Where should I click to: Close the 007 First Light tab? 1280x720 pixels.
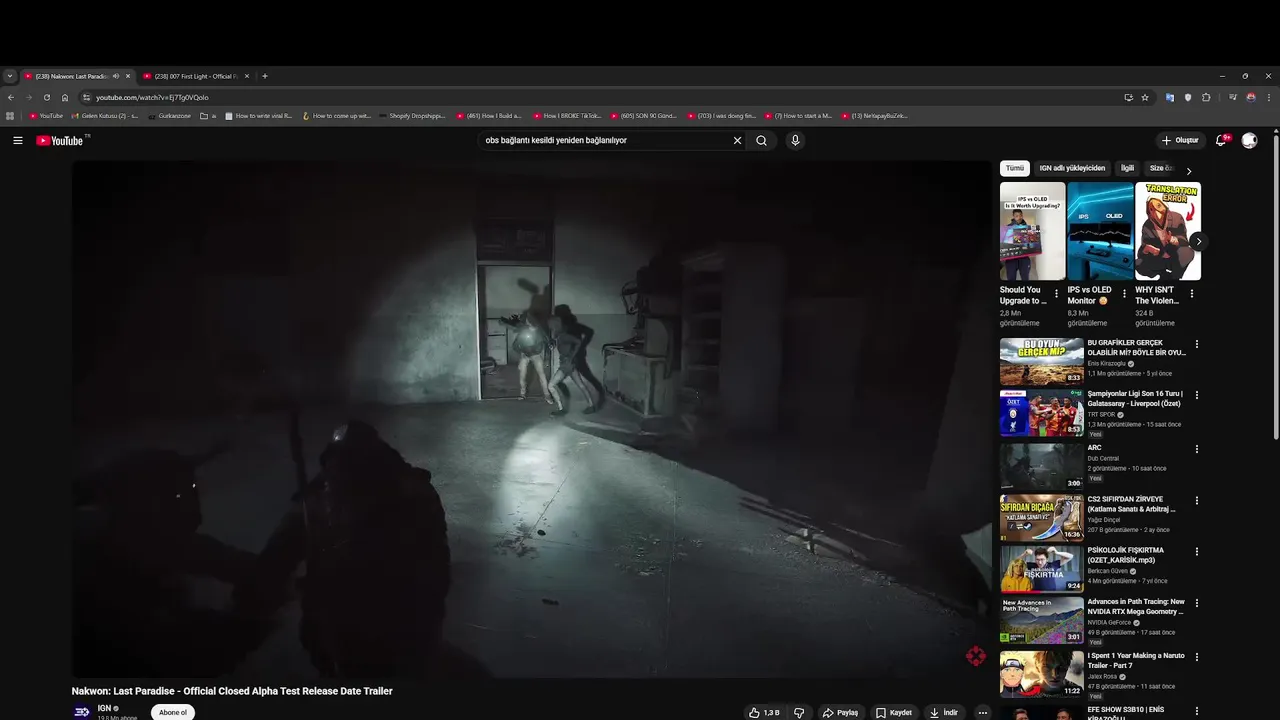pyautogui.click(x=247, y=76)
